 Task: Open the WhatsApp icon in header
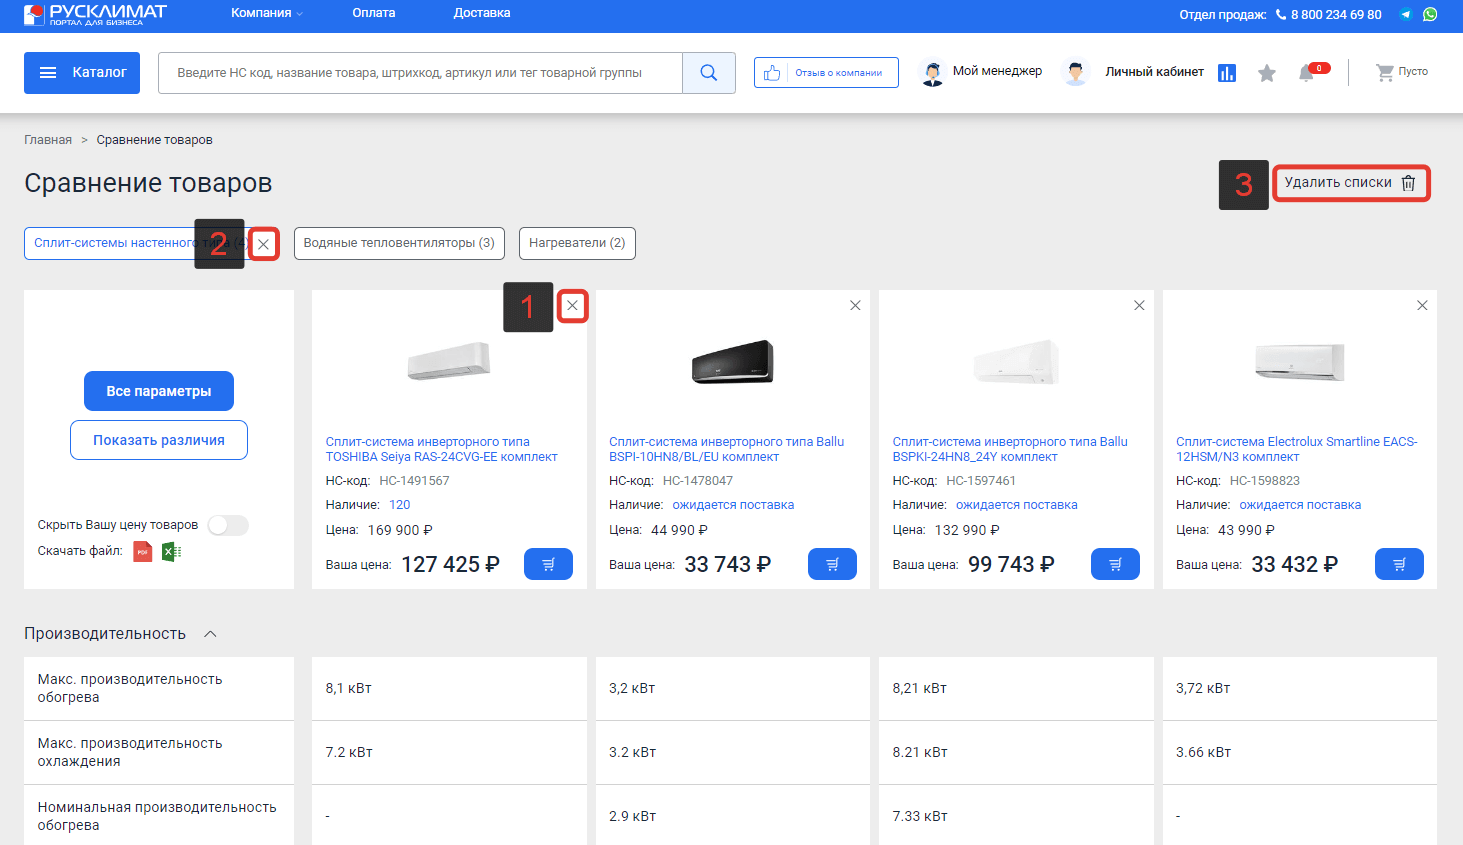tap(1430, 14)
